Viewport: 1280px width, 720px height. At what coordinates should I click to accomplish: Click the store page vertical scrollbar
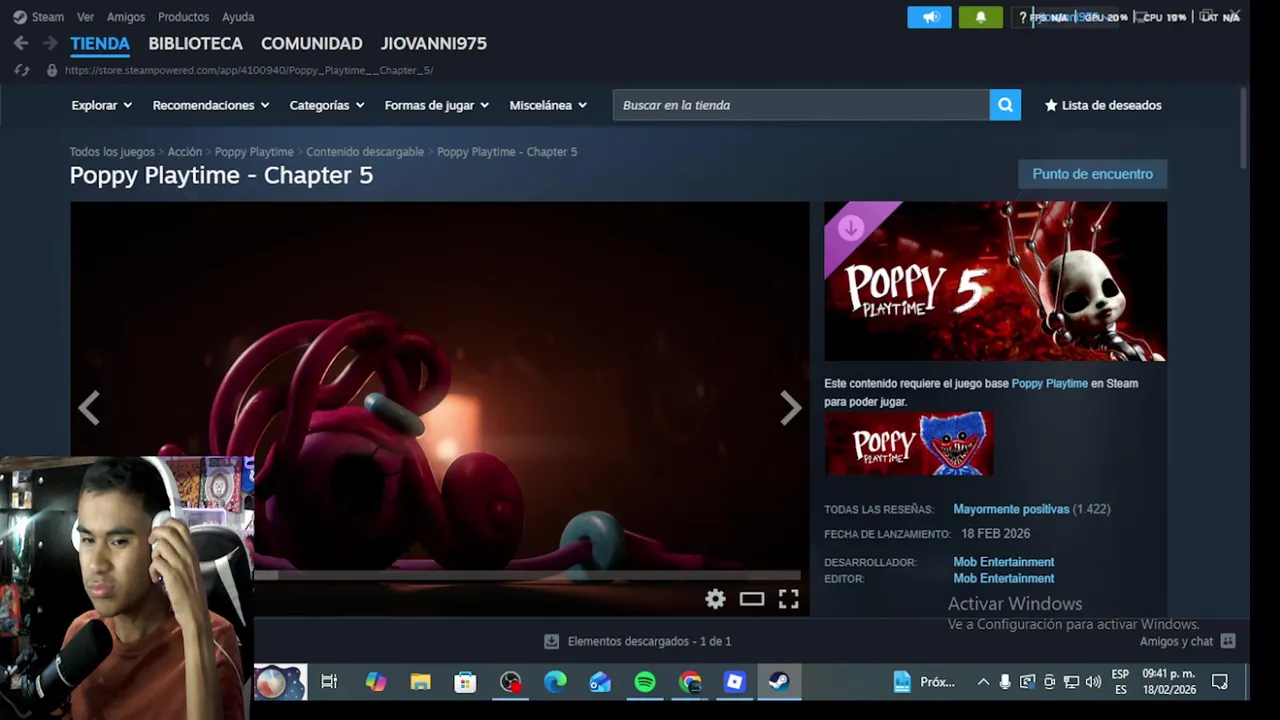click(1243, 128)
